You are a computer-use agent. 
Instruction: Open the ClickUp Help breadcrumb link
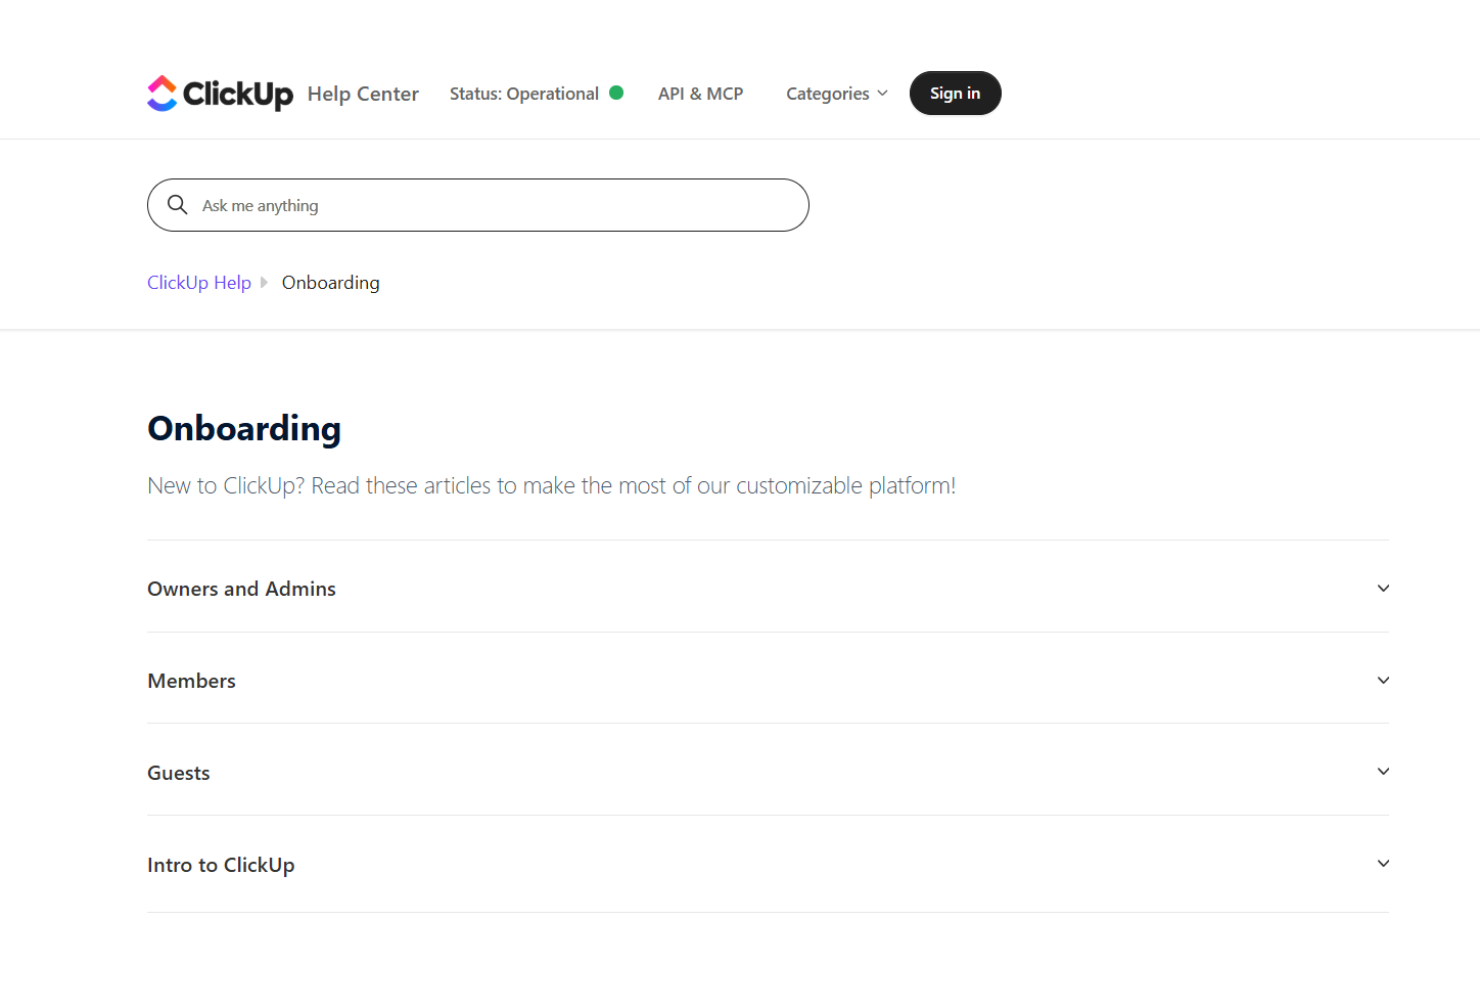[x=199, y=282]
